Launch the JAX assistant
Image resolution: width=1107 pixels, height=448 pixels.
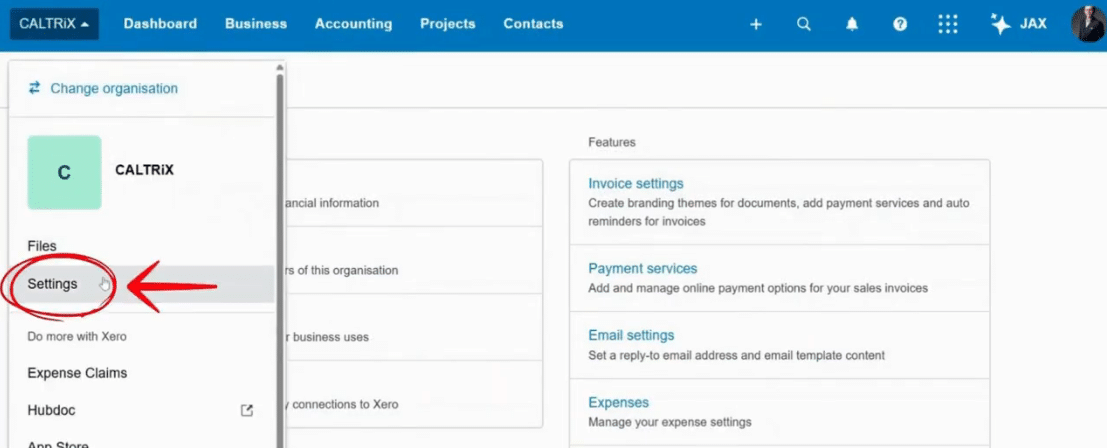[1018, 24]
